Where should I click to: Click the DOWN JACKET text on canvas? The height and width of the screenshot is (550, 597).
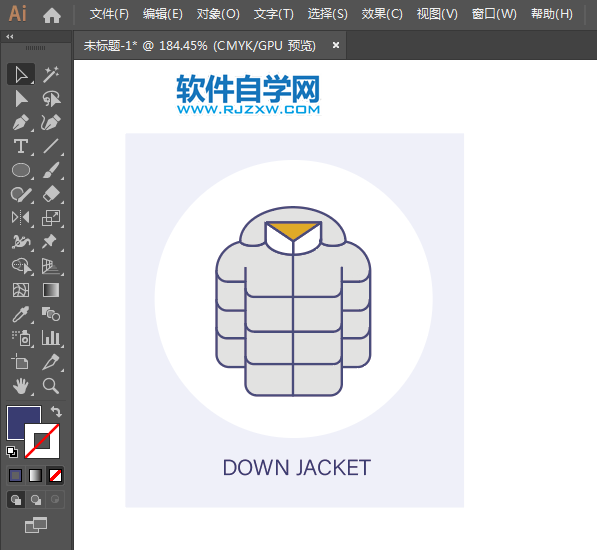pyautogui.click(x=297, y=468)
